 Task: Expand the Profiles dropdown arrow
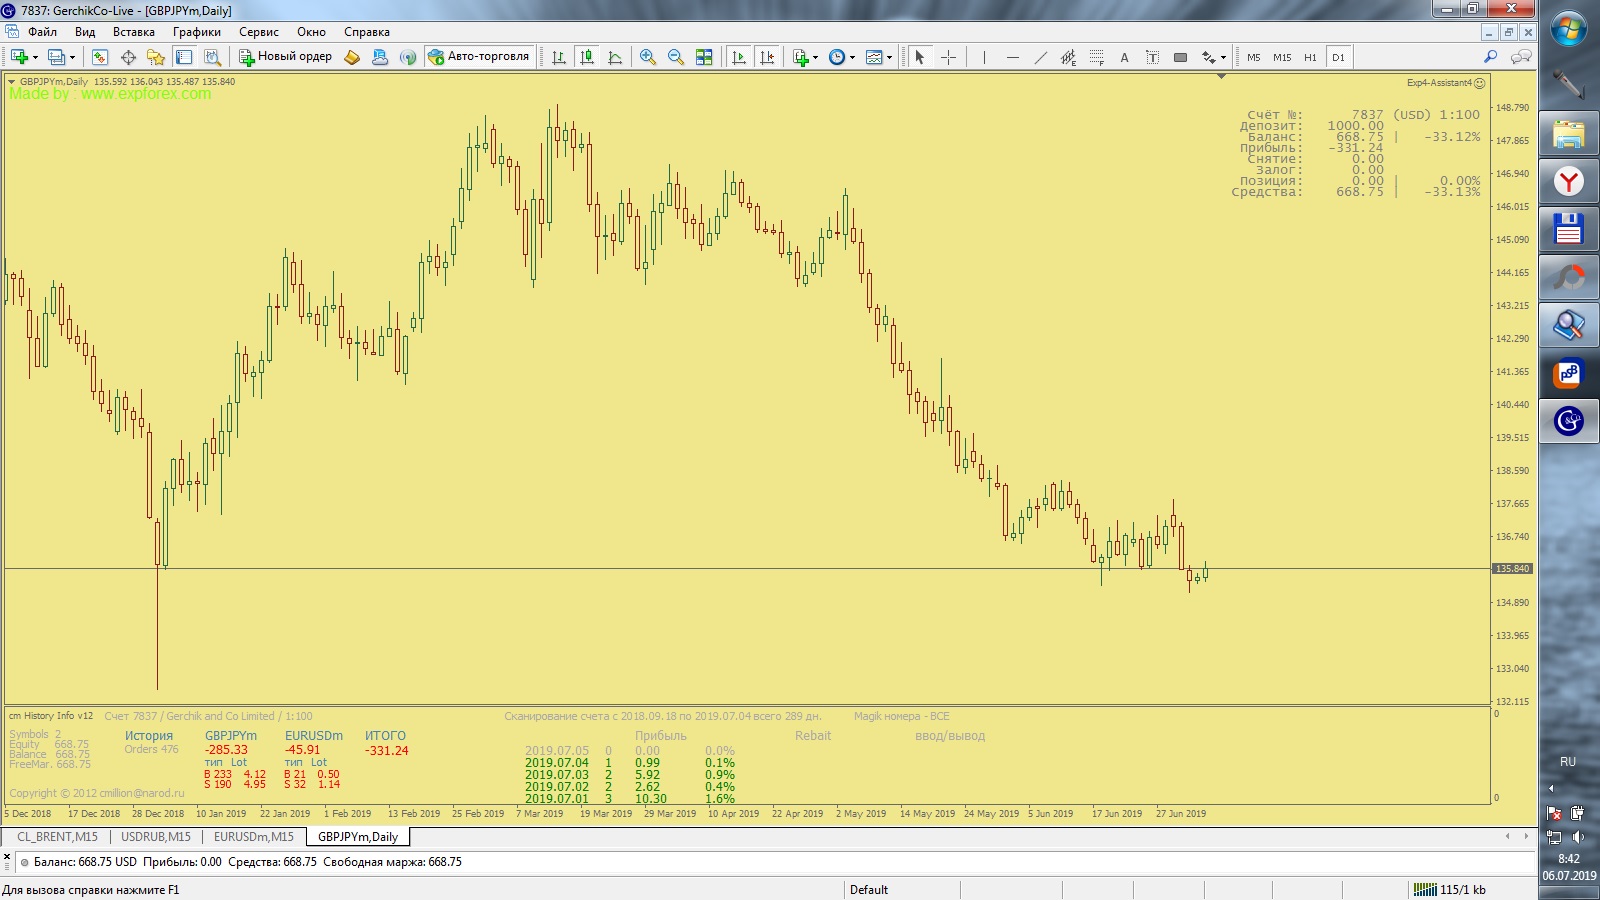click(72, 57)
